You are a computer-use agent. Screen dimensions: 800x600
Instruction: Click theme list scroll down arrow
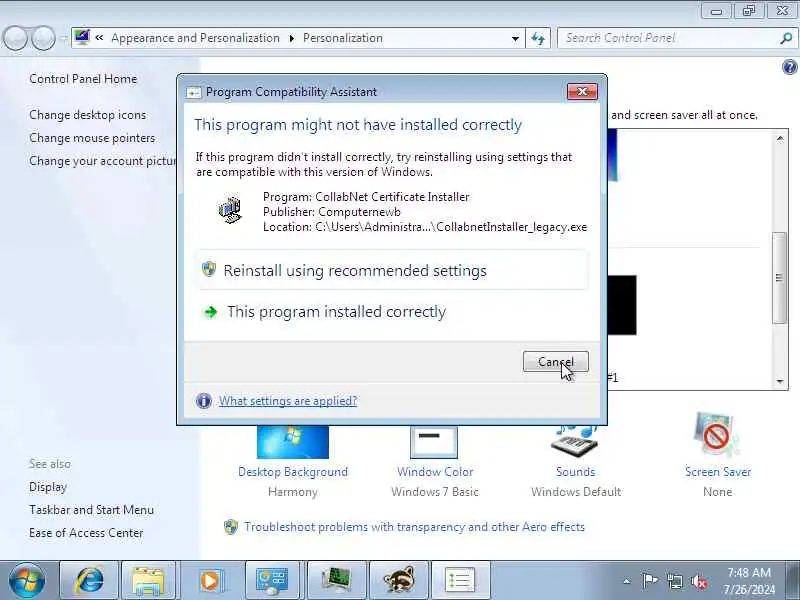pyautogui.click(x=780, y=381)
